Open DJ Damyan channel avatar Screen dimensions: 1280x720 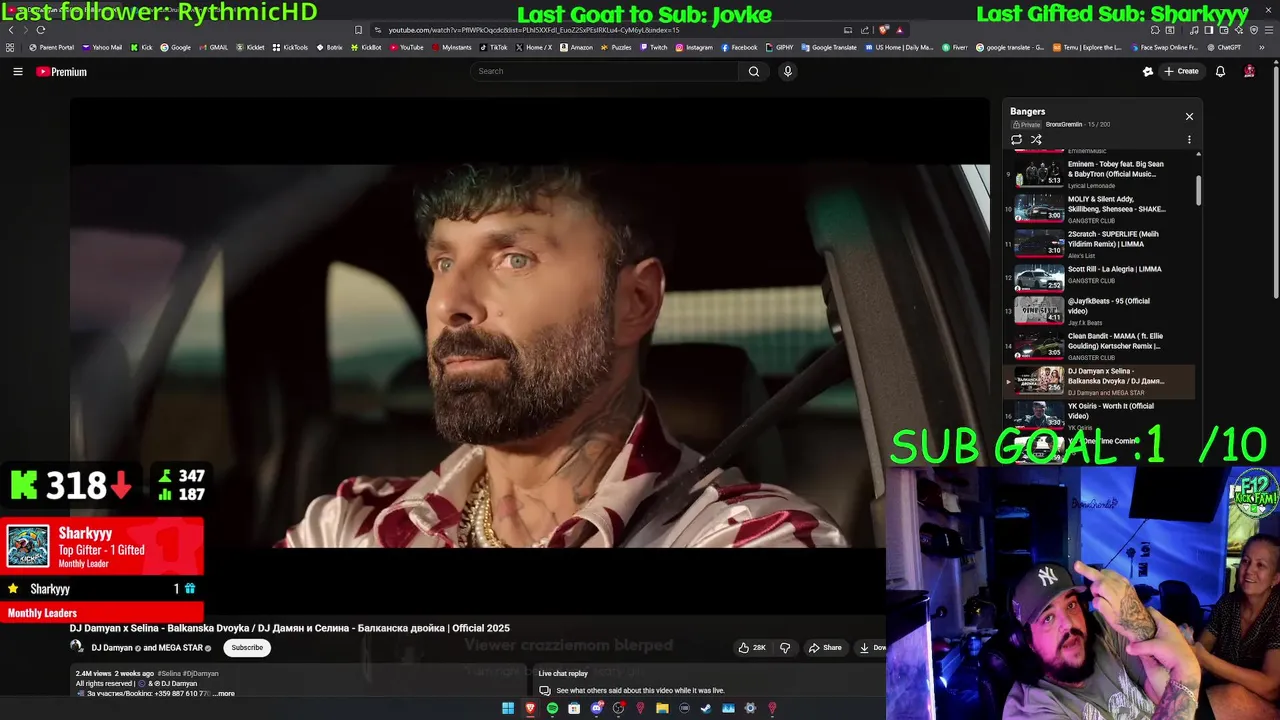click(x=77, y=647)
